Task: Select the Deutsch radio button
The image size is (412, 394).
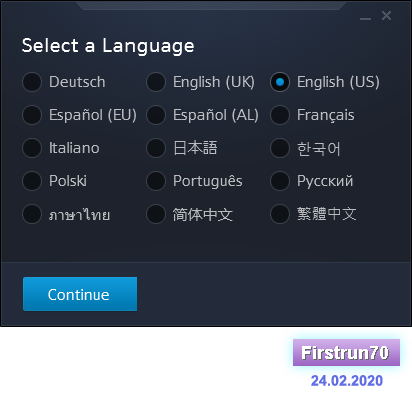Action: (x=32, y=82)
